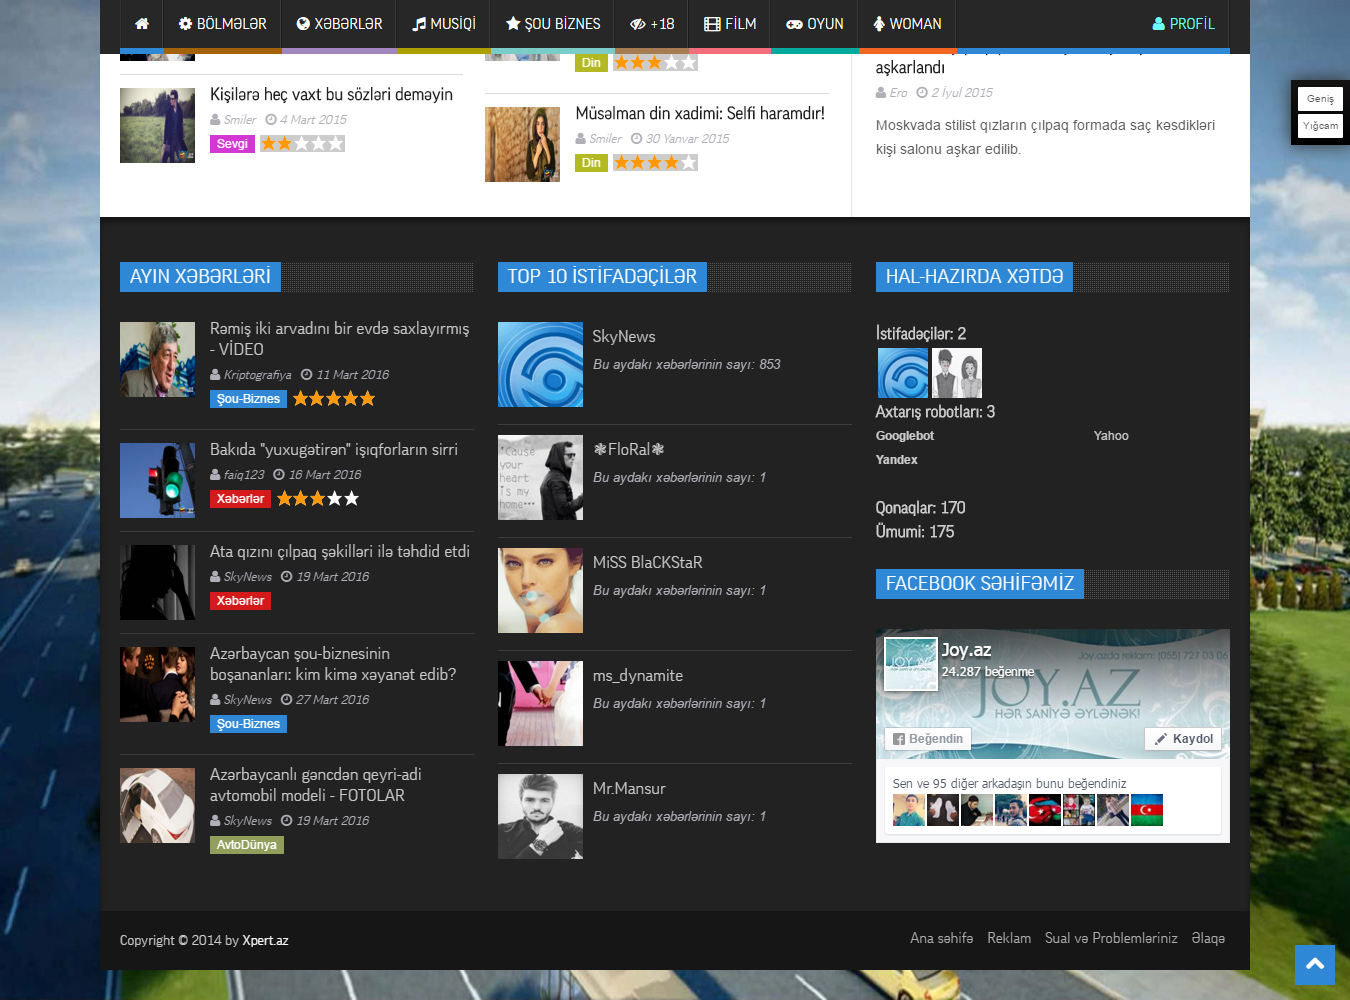Open the FİLM menu item
This screenshot has width=1350, height=1000.
[730, 24]
